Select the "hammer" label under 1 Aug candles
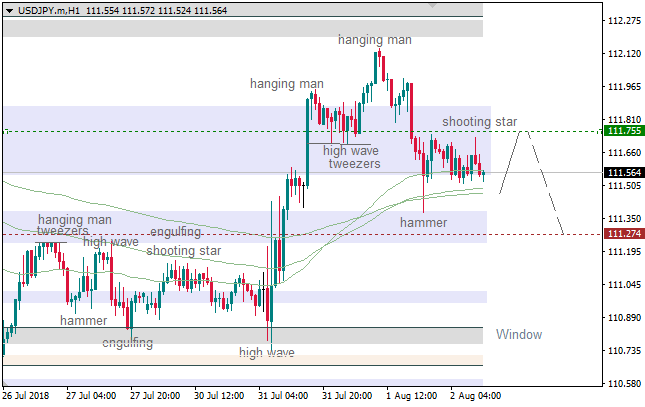This screenshot has height=407, width=645. [423, 221]
